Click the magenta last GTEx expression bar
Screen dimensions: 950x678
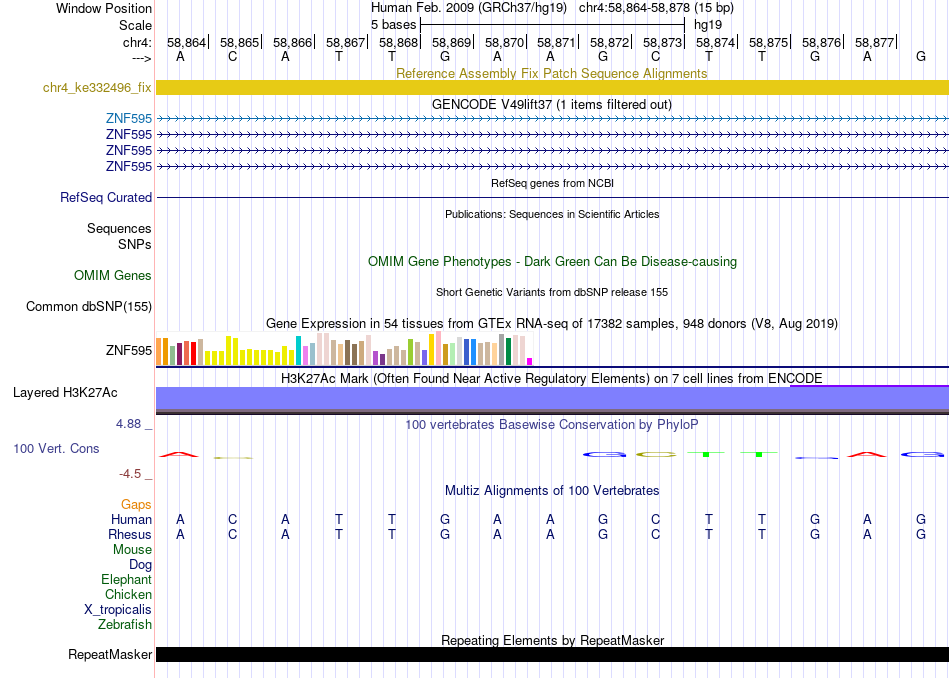[x=530, y=362]
